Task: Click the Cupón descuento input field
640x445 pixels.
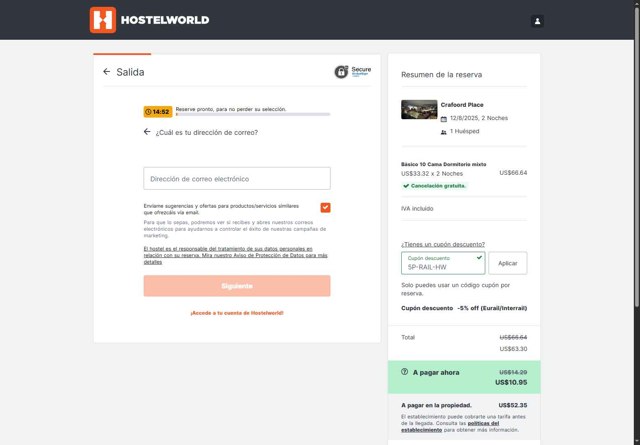Action: point(443,263)
